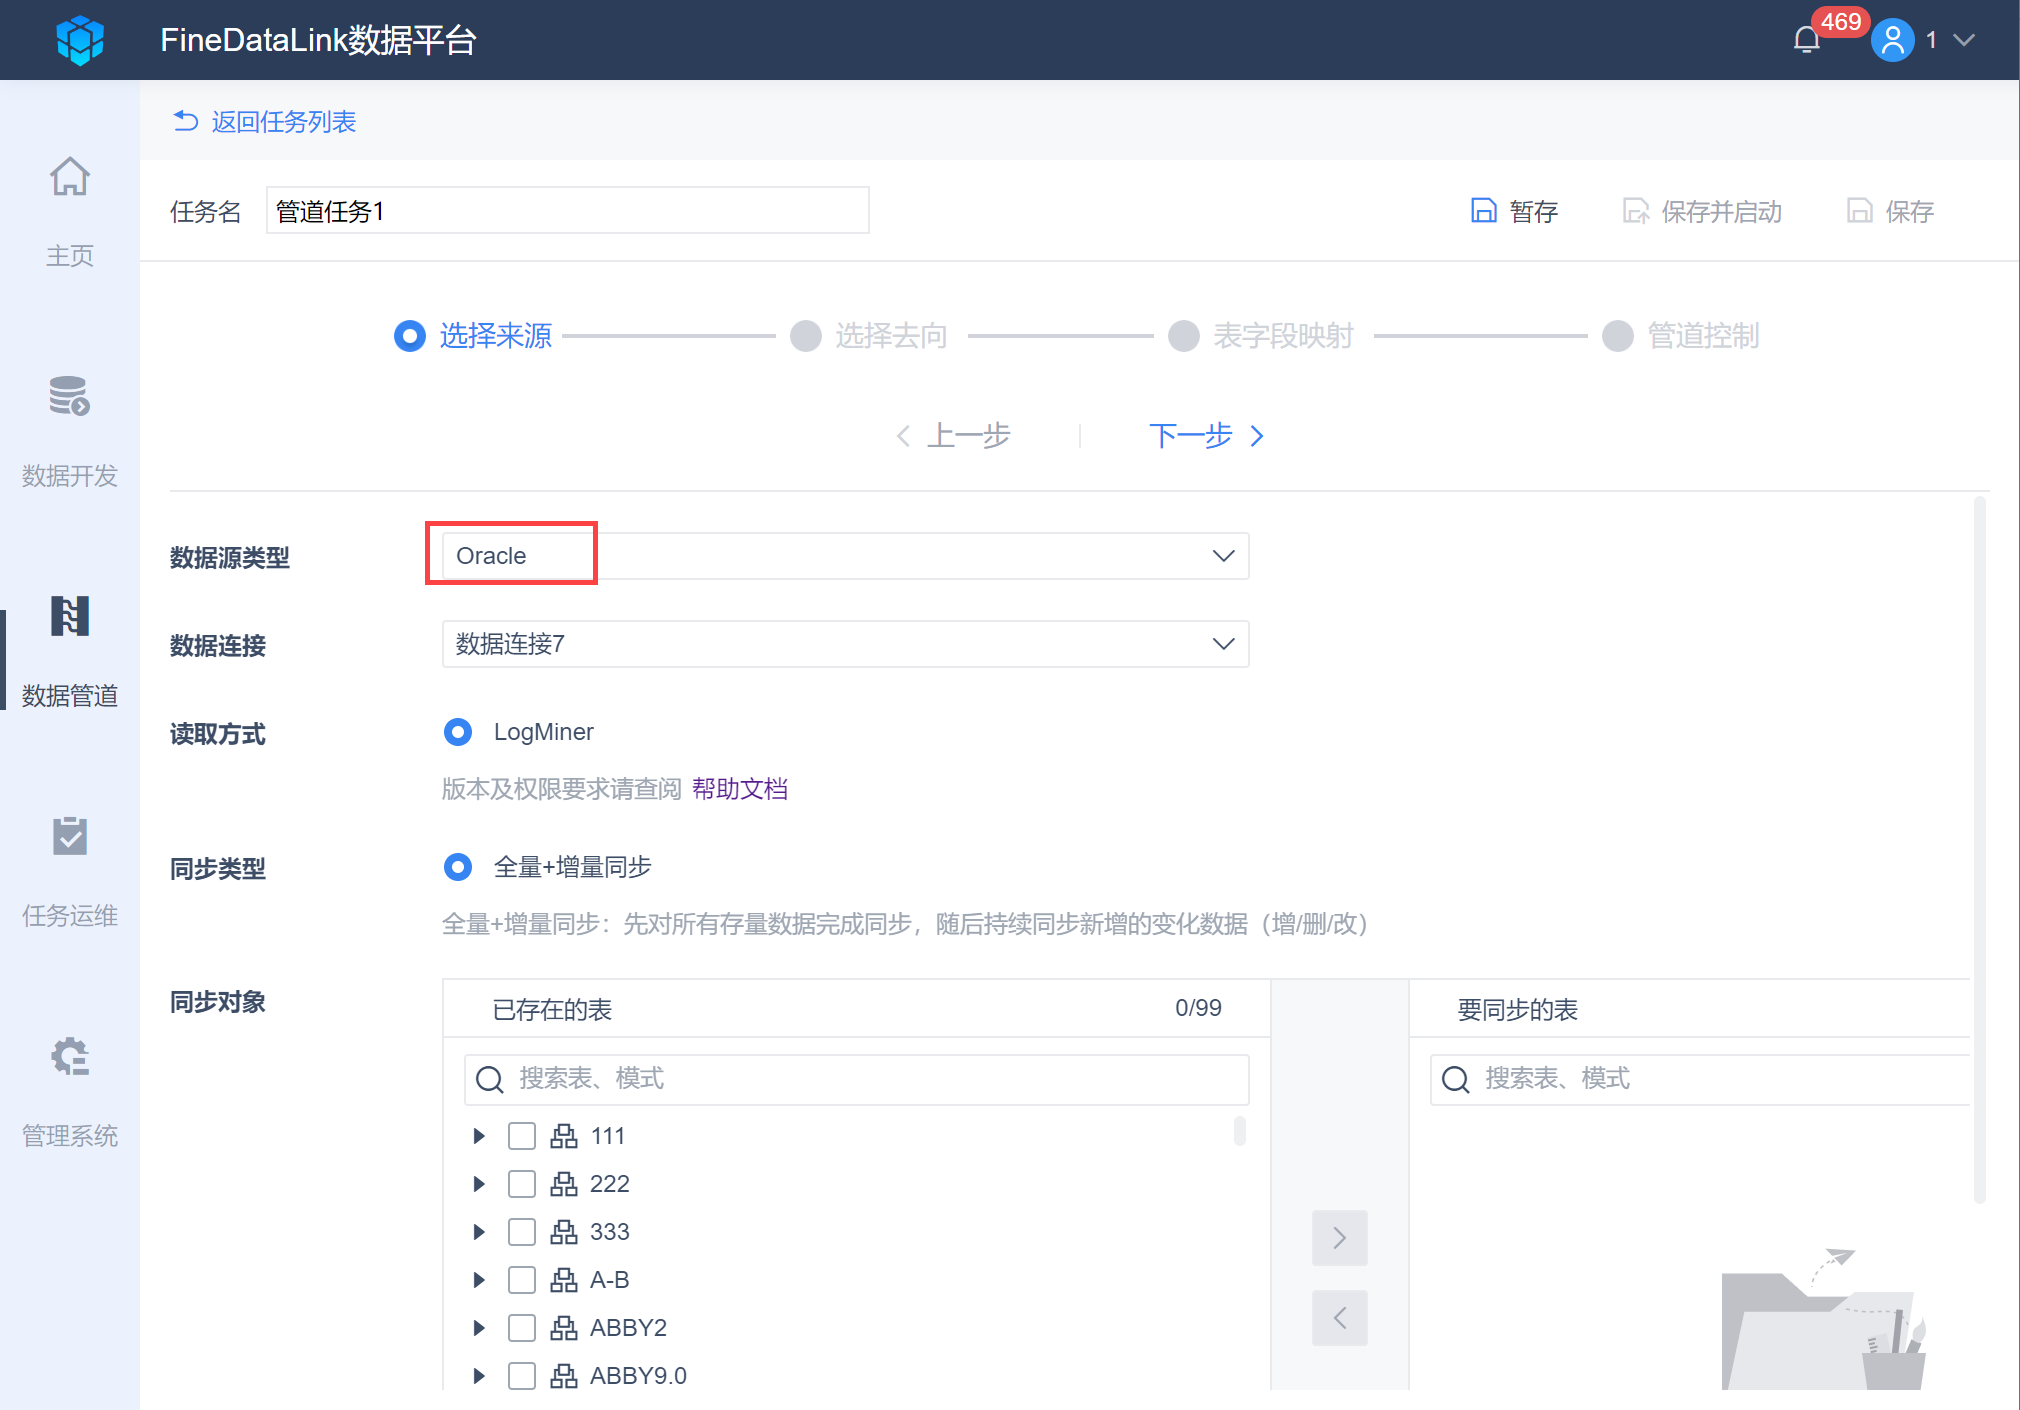Go to the 主页 home icon
Viewport: 2020px width, 1410px height.
70,178
